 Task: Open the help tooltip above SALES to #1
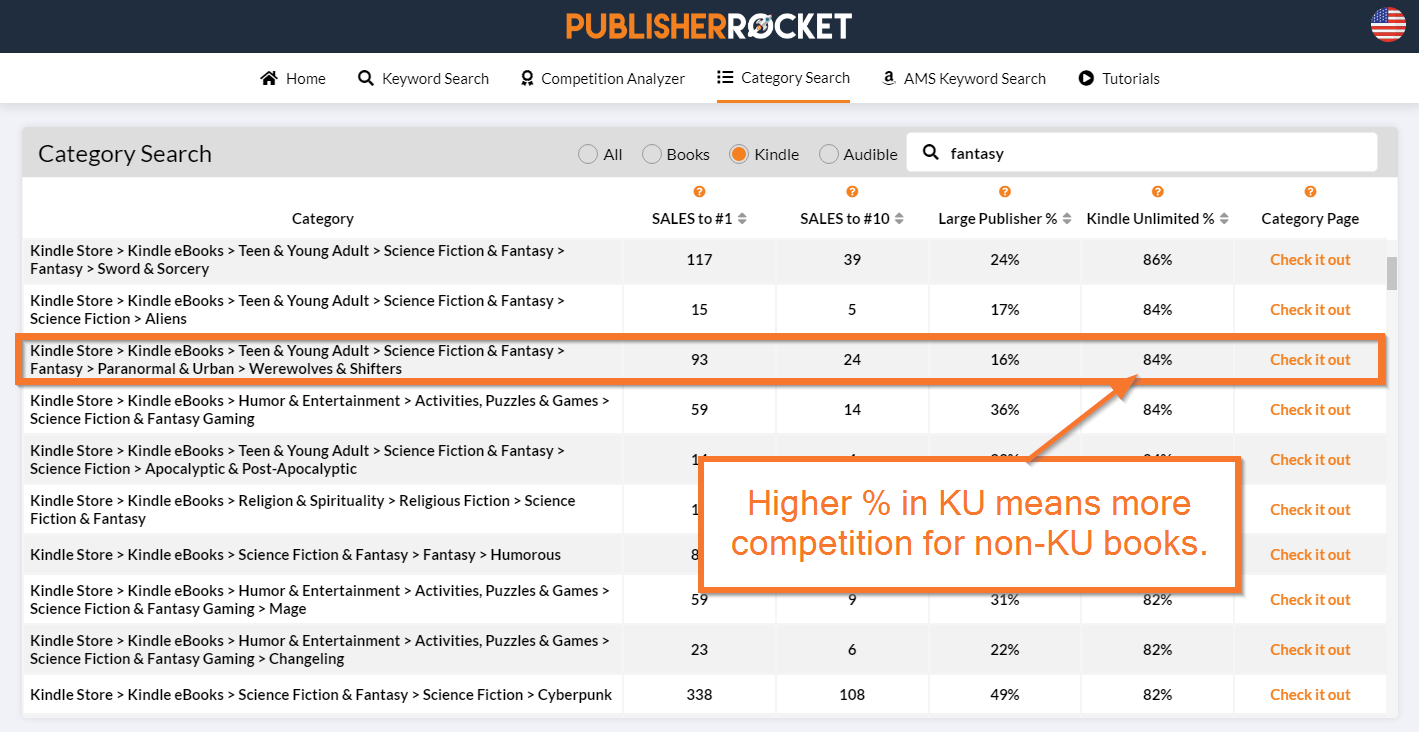tap(699, 191)
